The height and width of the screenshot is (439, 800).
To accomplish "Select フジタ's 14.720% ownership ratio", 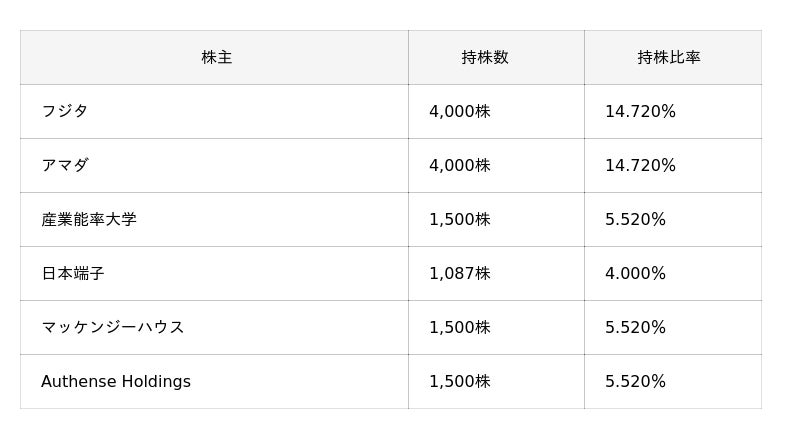I will (640, 112).
